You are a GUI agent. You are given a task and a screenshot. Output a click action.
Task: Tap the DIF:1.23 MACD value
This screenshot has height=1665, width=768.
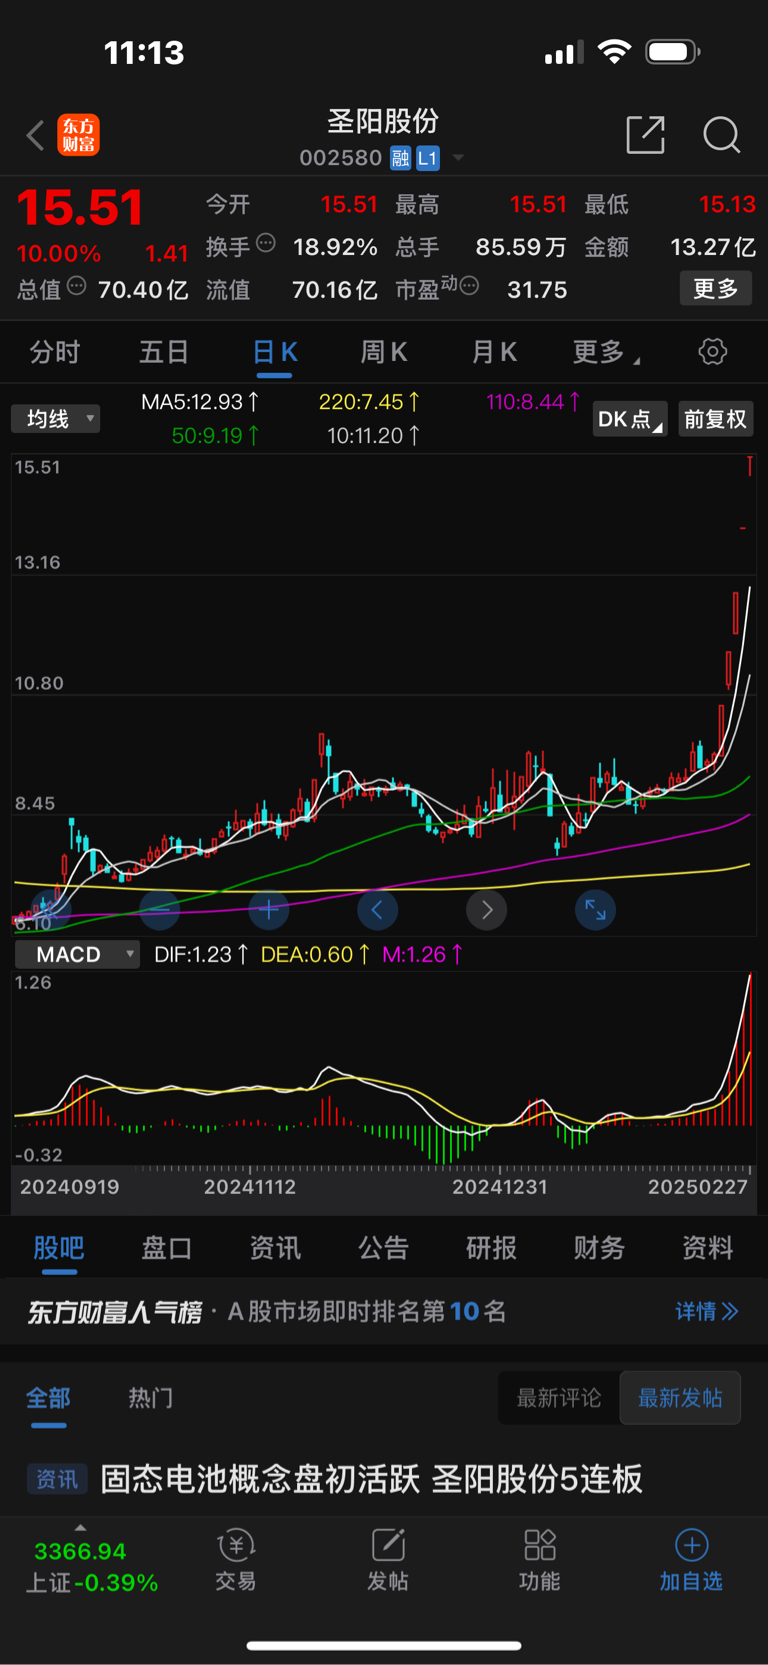click(201, 955)
